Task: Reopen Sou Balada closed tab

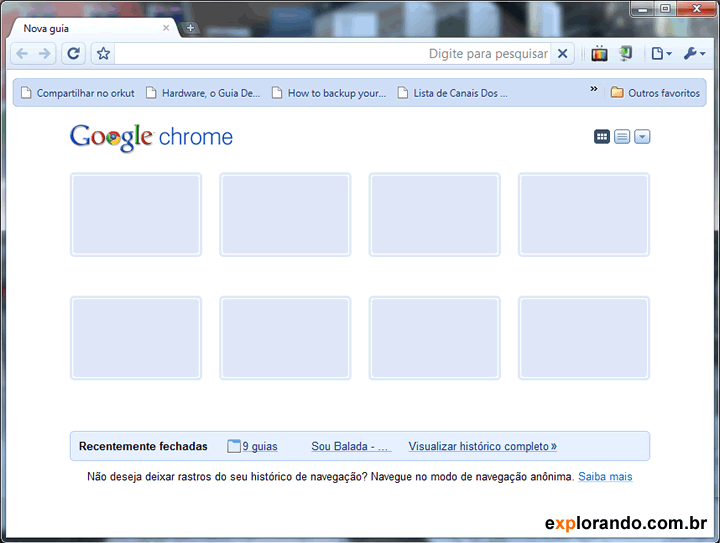Action: coord(351,446)
